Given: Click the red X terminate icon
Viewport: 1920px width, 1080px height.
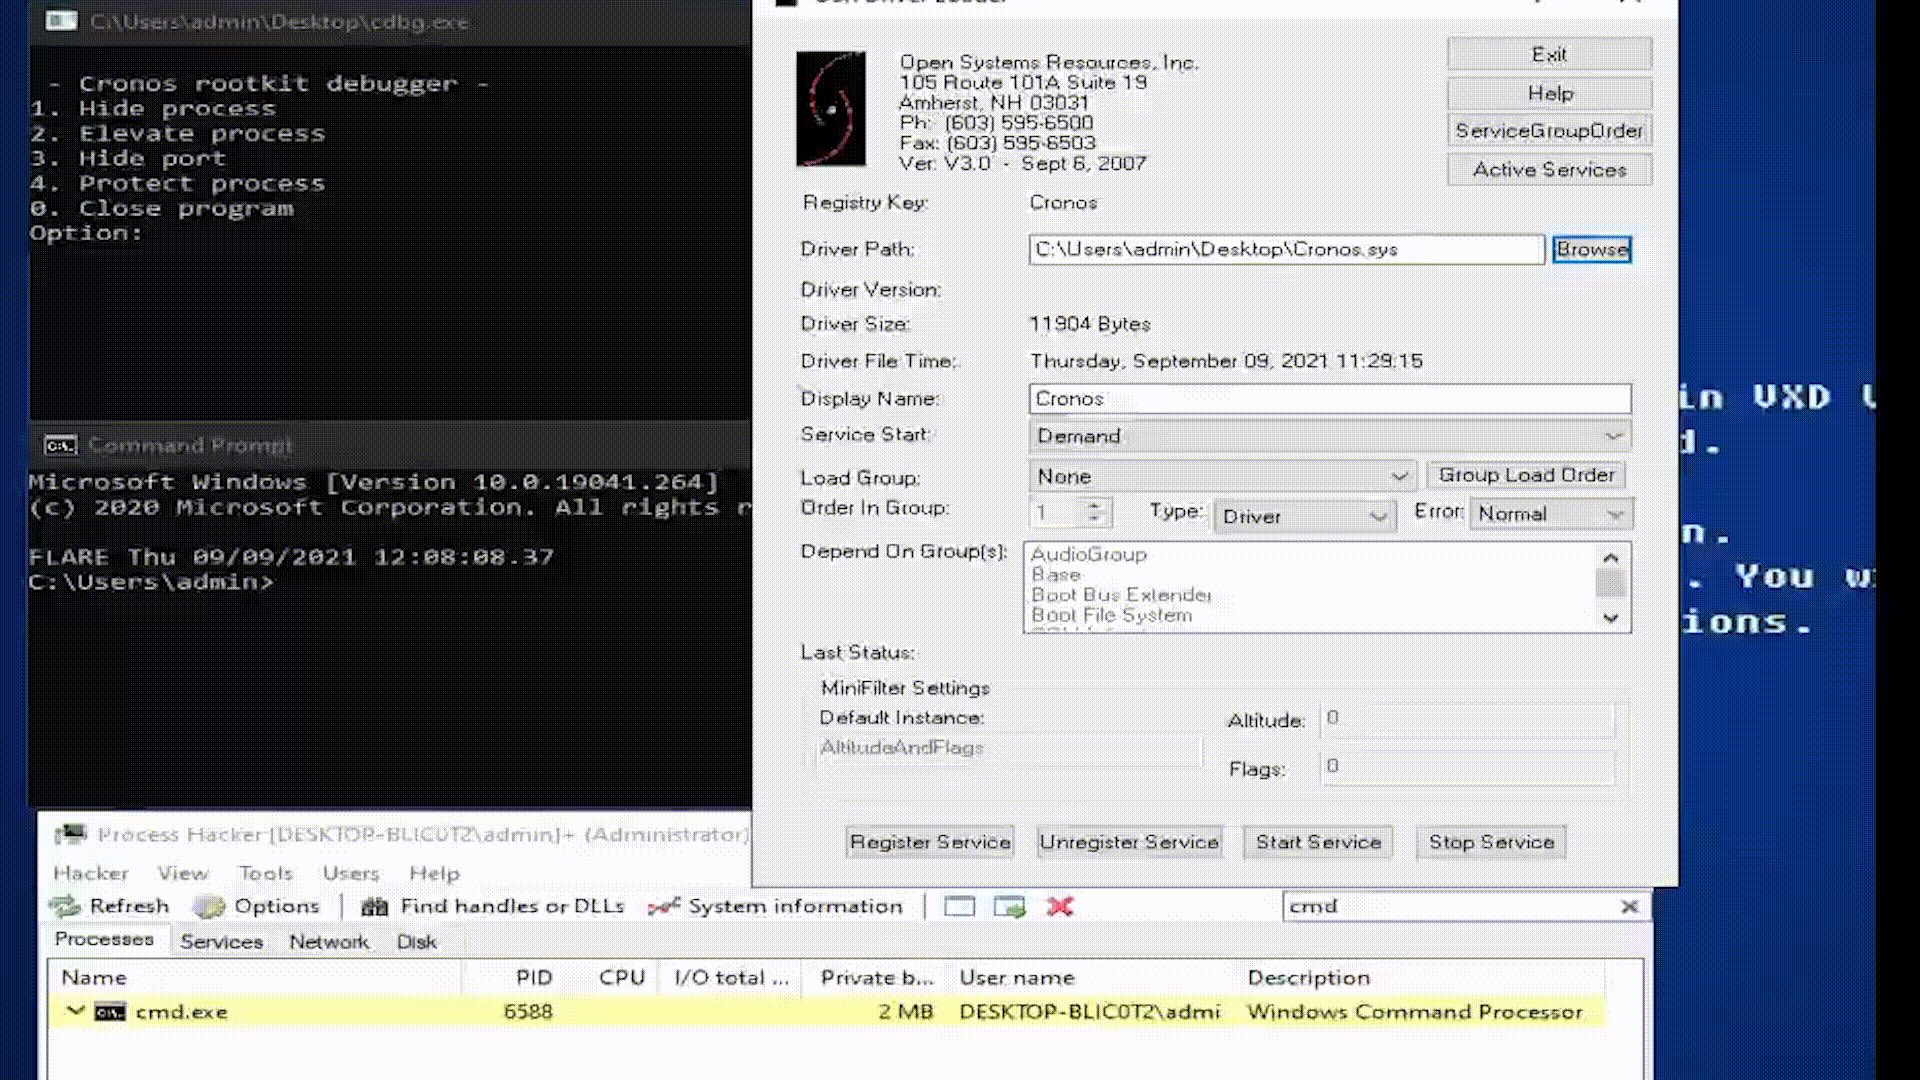Looking at the screenshot, I should (1060, 907).
